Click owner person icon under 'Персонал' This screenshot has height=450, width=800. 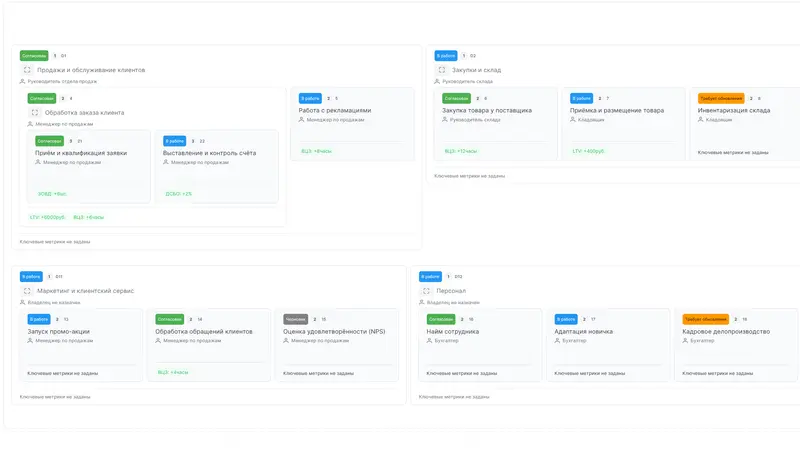(421, 302)
